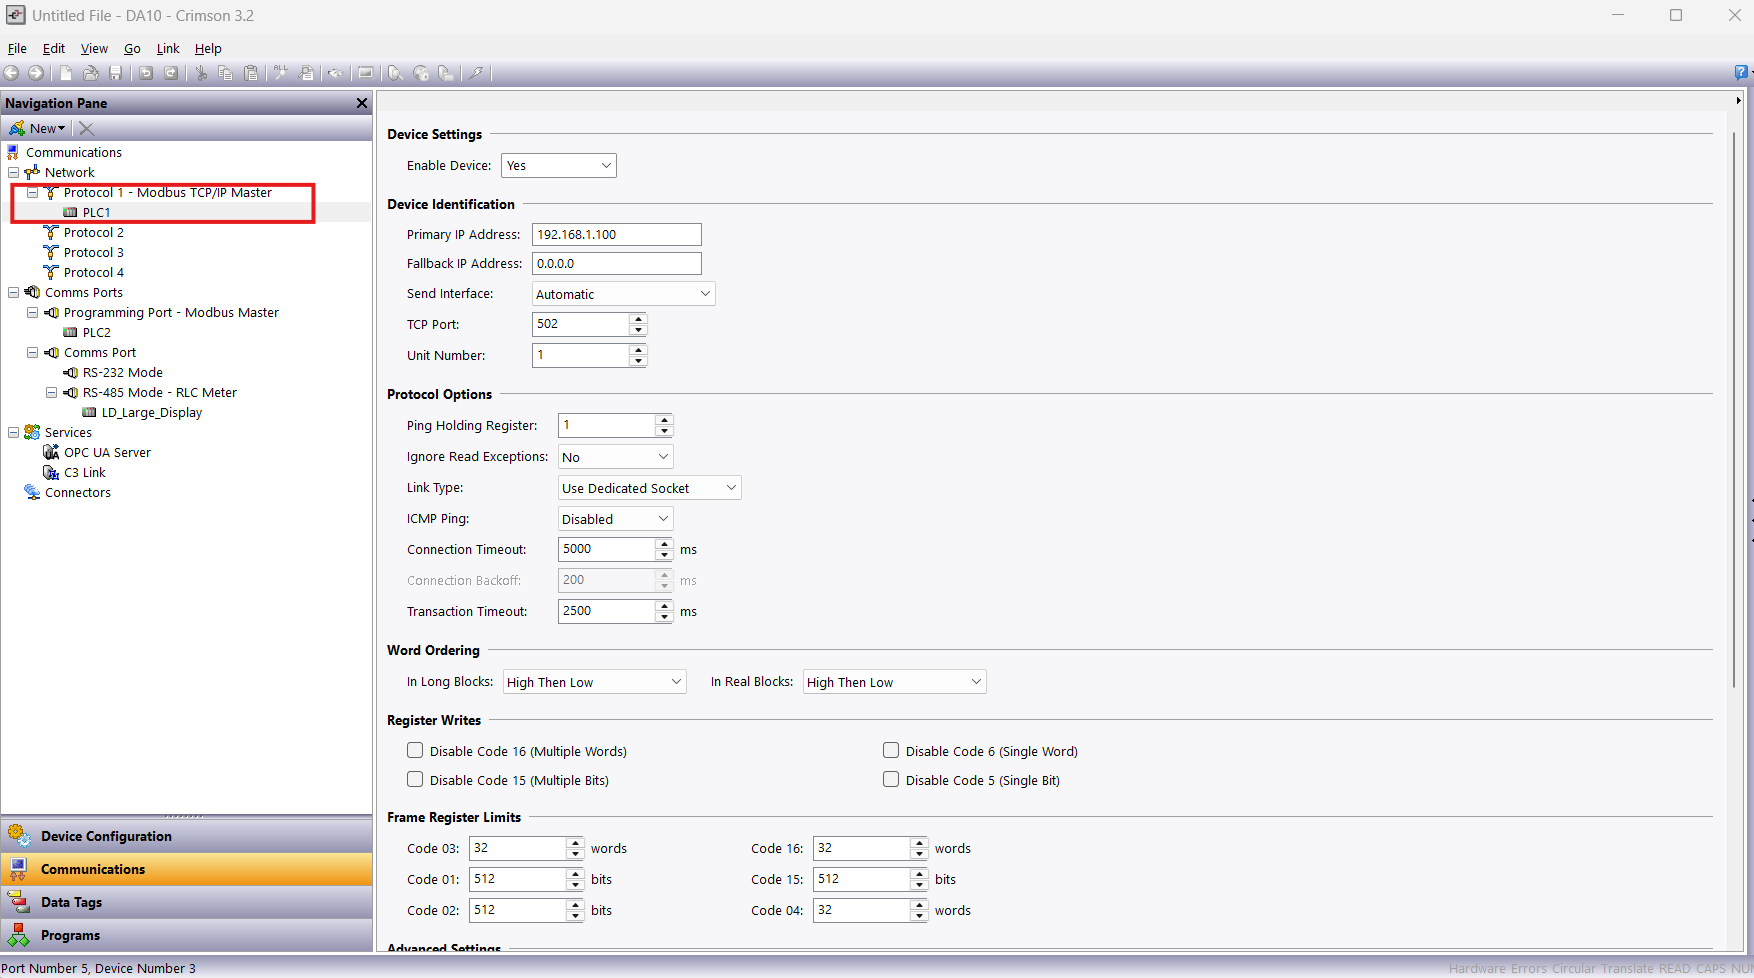Image resolution: width=1754 pixels, height=978 pixels.
Task: Open the Link menu
Action: point(168,48)
